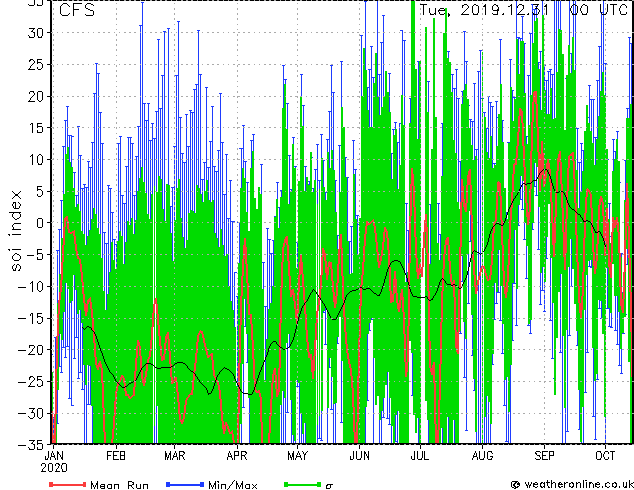Select the y-axis value 10

pyautogui.click(x=35, y=159)
